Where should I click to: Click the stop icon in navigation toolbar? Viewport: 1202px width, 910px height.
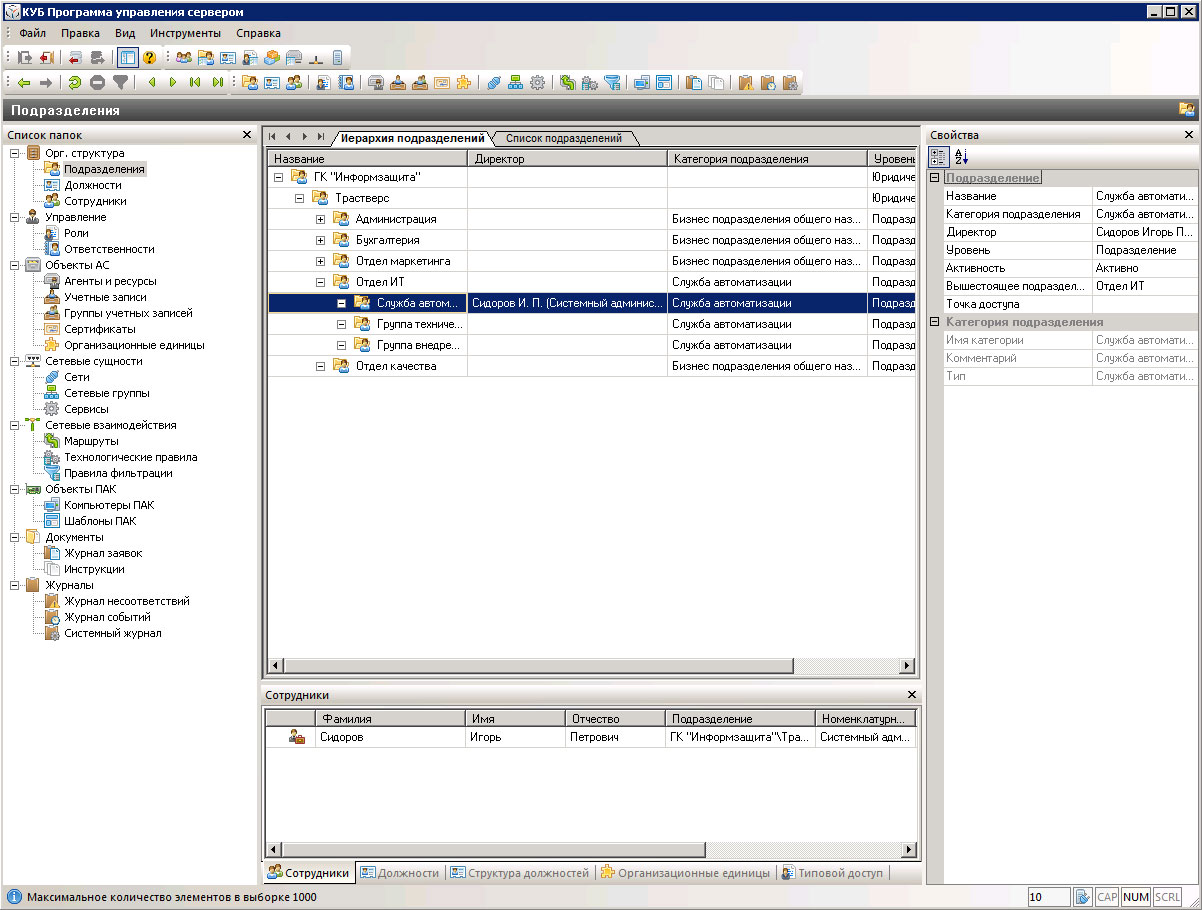pos(97,83)
